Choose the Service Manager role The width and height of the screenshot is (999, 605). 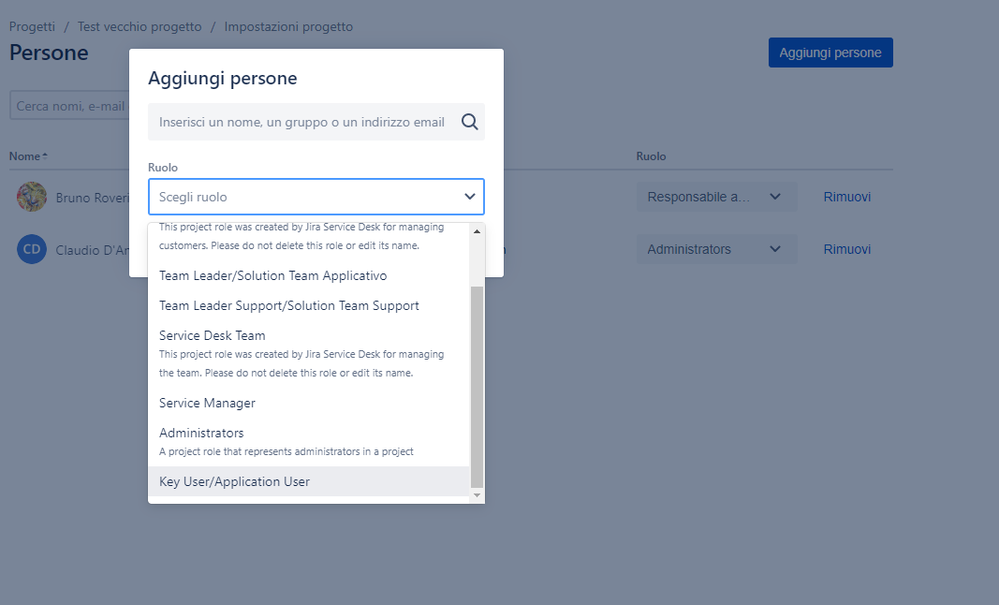(x=309, y=403)
